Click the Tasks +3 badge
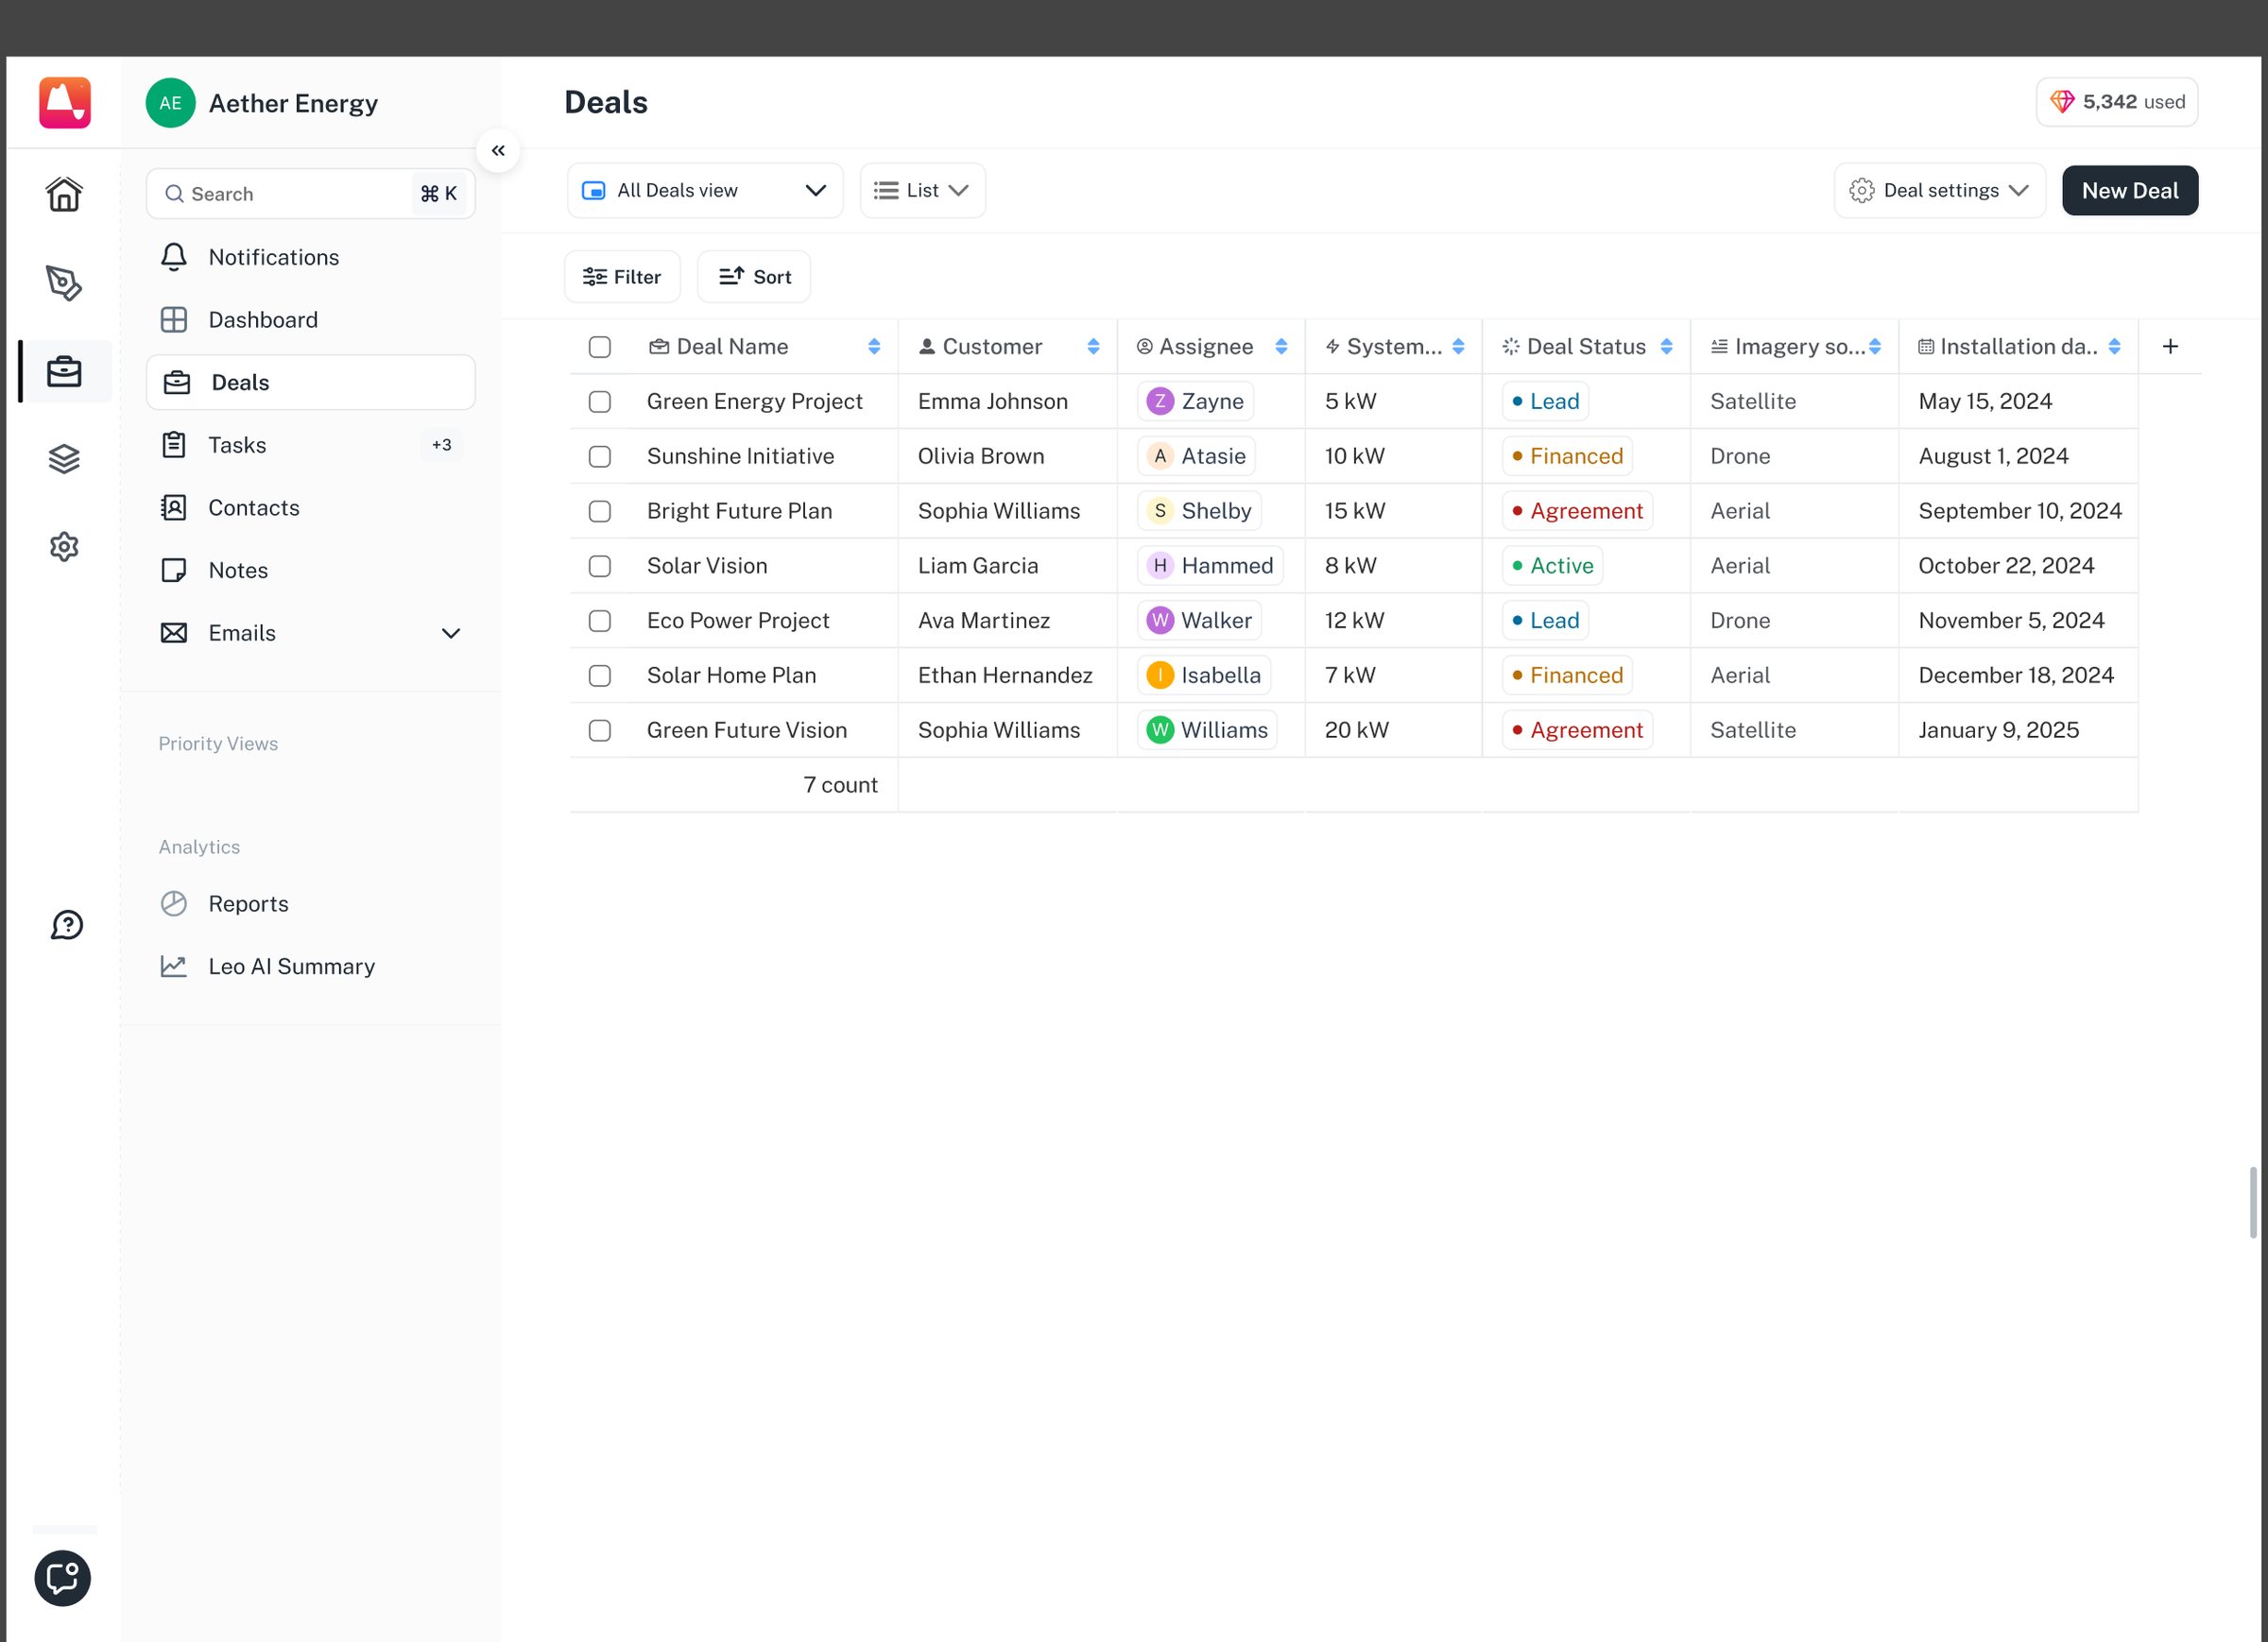2268x1642 pixels. pos(441,445)
